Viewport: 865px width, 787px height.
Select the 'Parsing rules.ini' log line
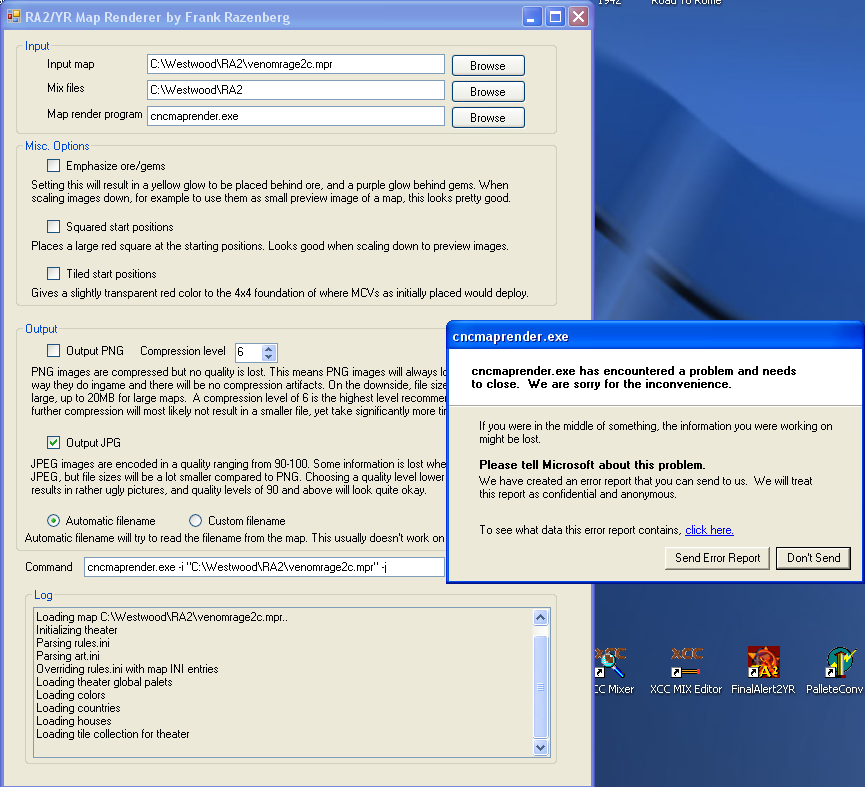73,643
